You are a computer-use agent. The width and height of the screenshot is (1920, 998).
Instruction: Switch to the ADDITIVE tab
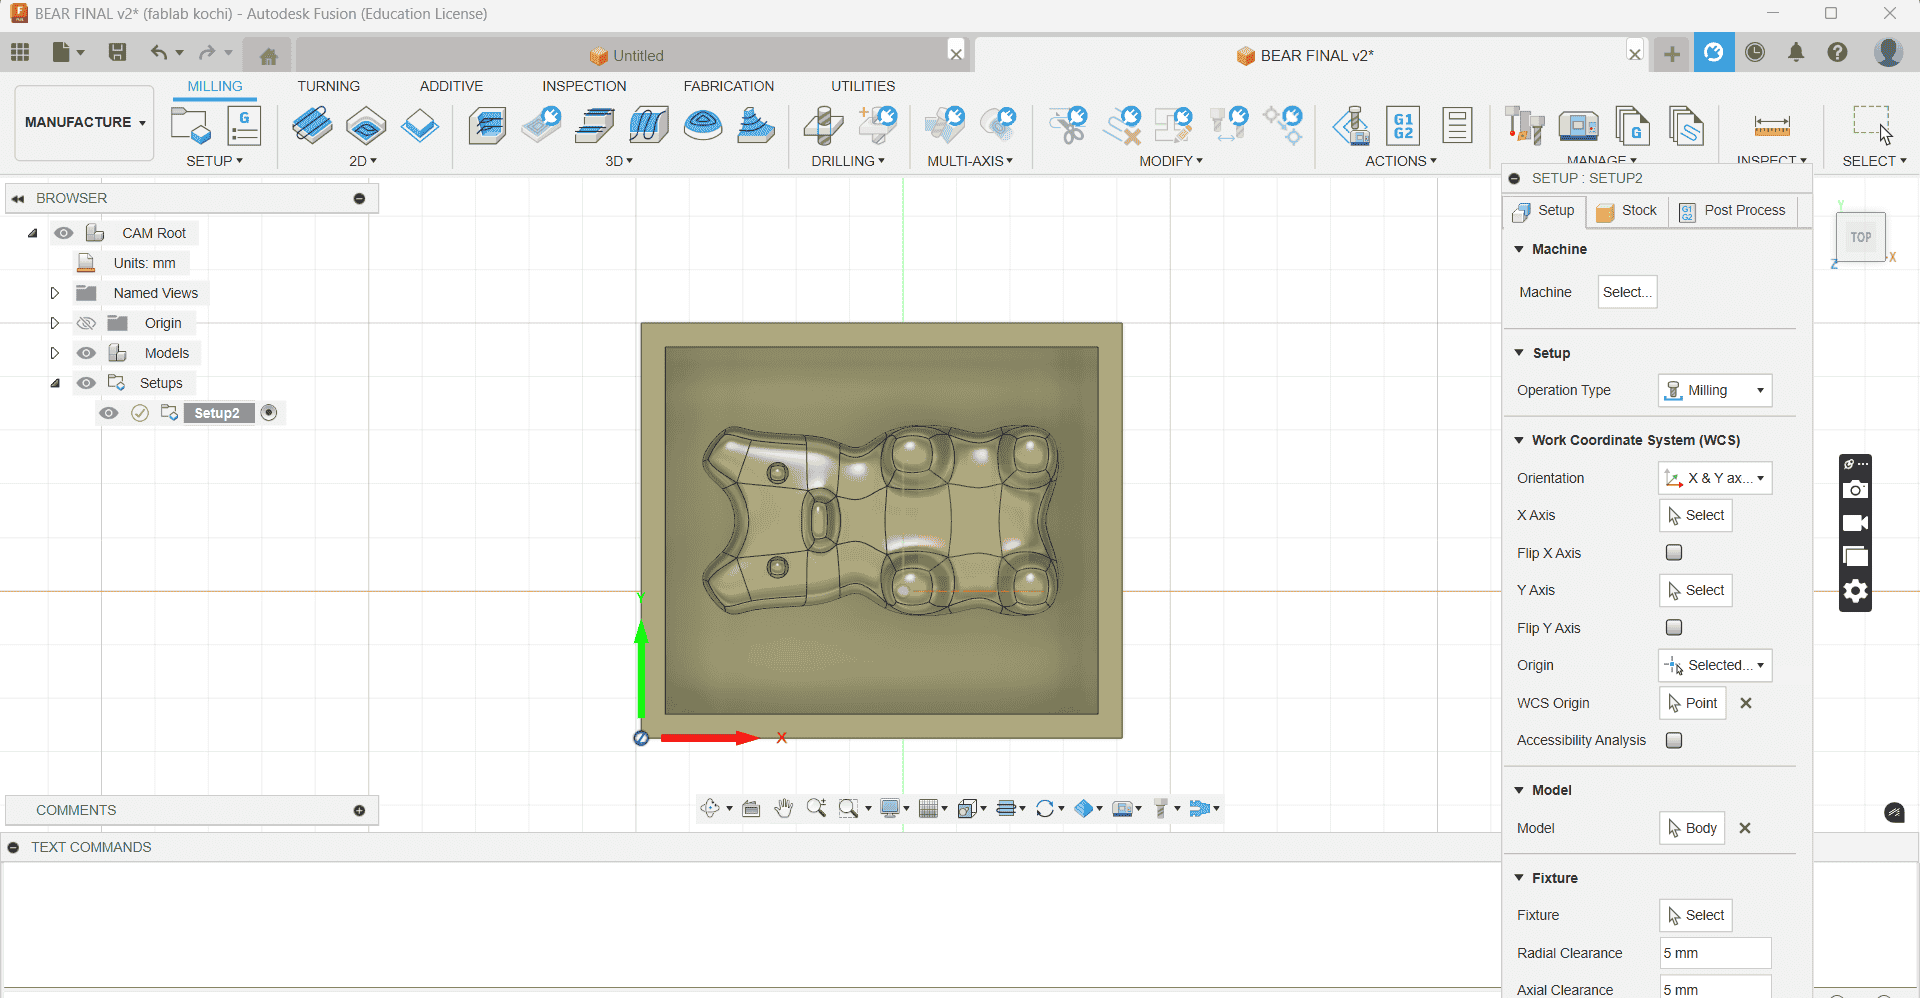point(451,86)
